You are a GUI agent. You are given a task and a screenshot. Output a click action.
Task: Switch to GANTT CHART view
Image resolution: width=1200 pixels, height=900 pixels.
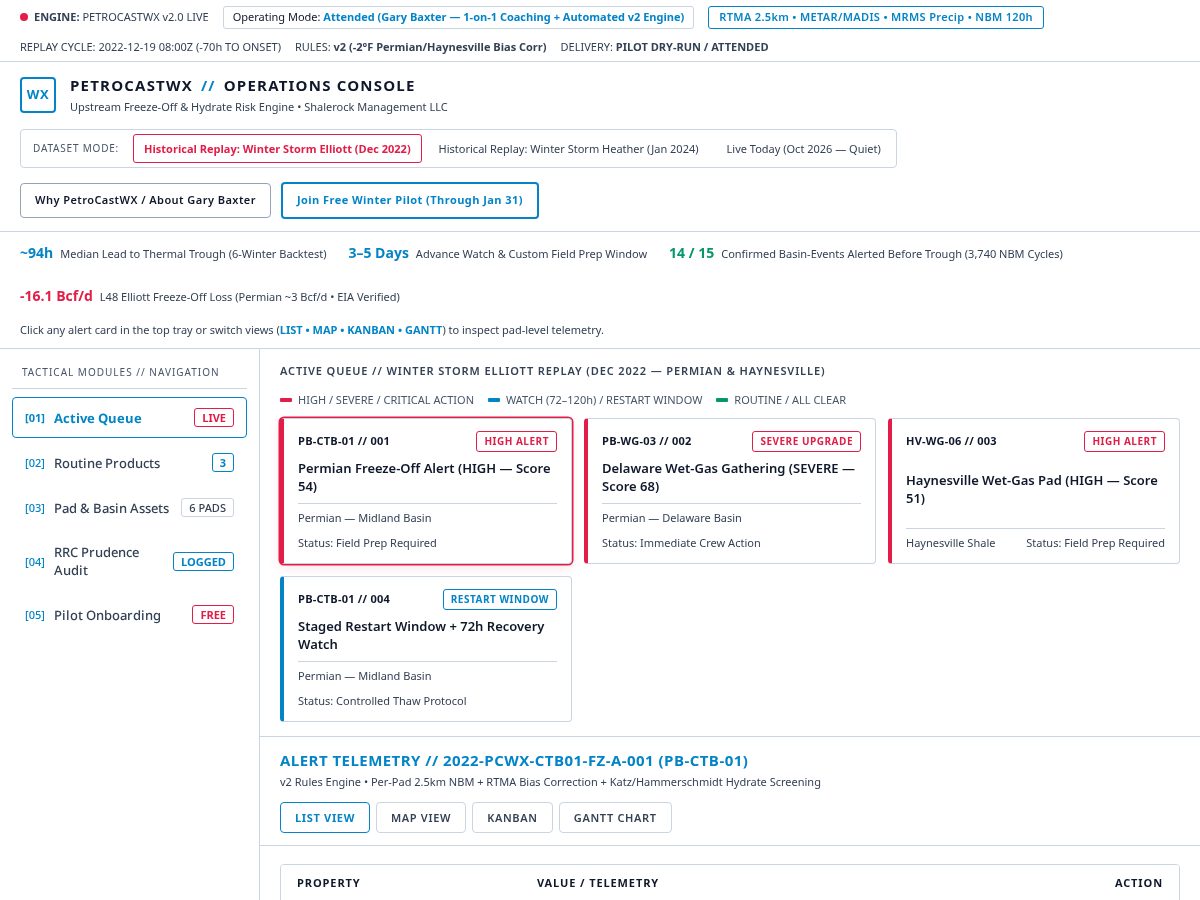tap(615, 817)
